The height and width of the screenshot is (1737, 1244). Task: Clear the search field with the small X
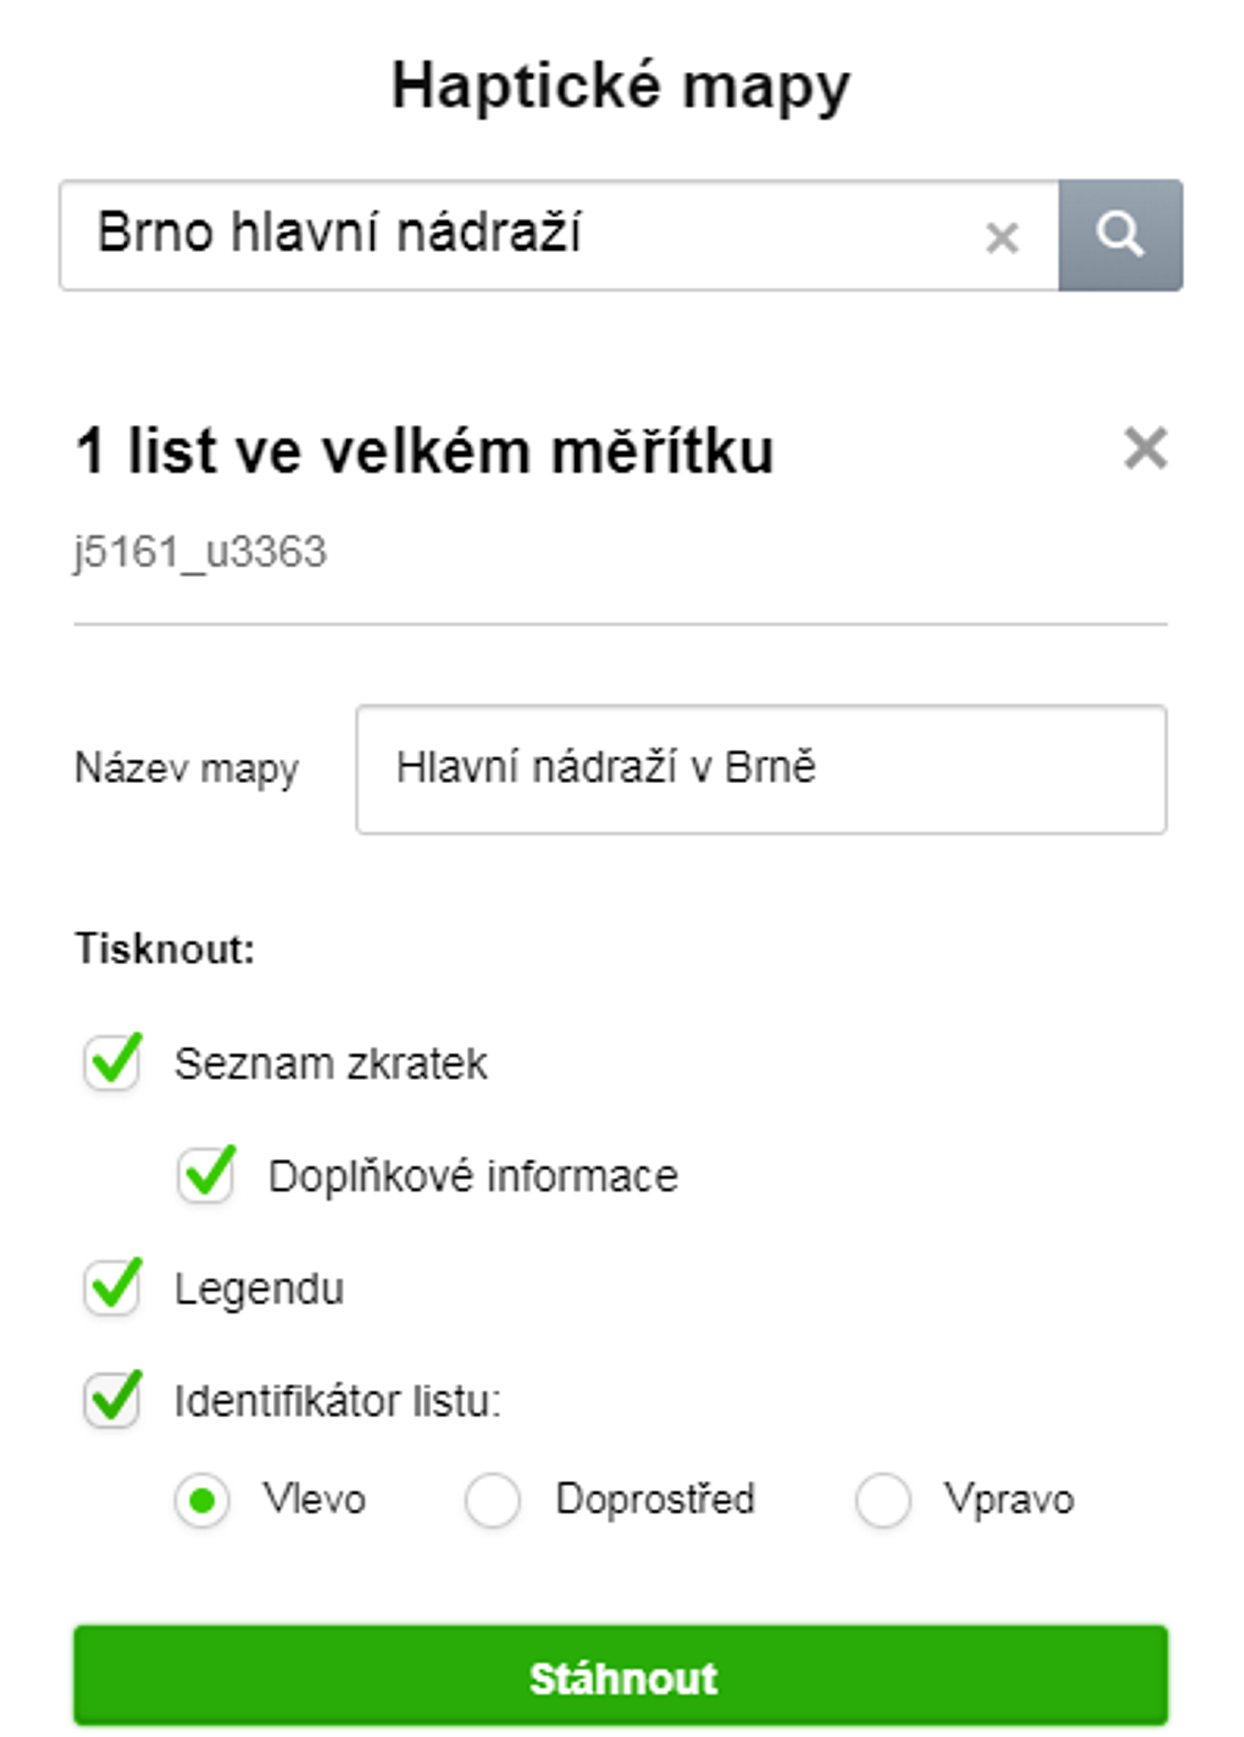tap(1002, 238)
